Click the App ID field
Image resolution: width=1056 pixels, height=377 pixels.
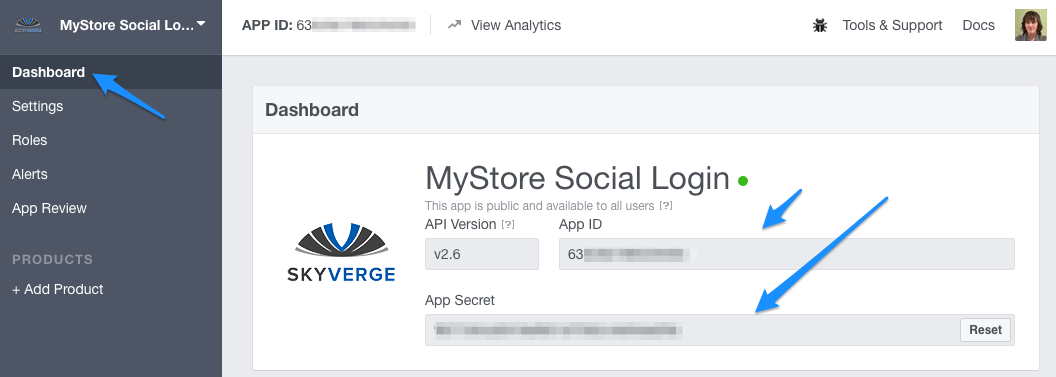point(787,254)
